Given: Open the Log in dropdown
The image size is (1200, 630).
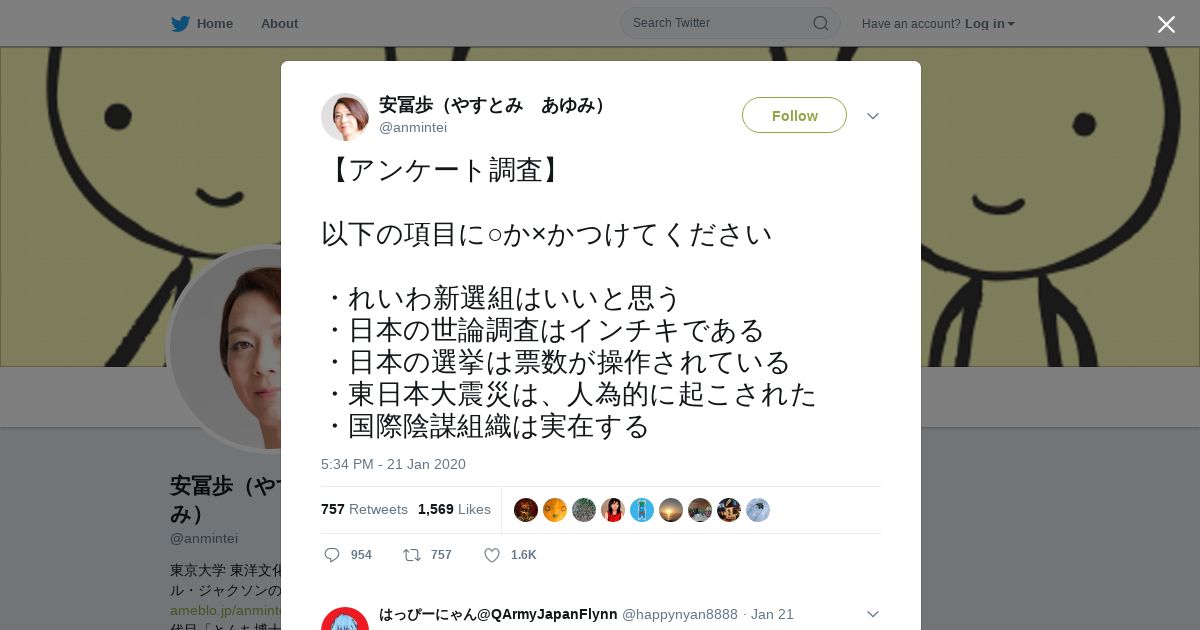Looking at the screenshot, I should 989,24.
